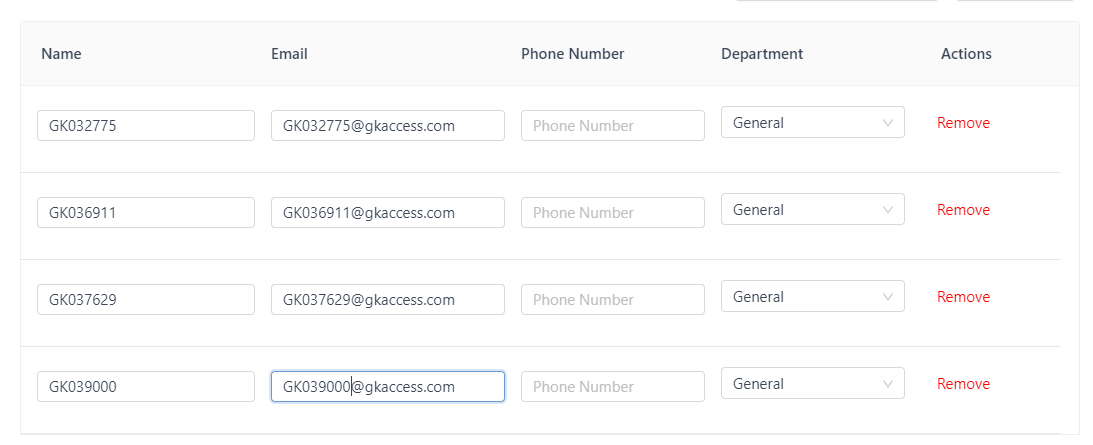This screenshot has width=1093, height=445.
Task: Click the email field GK039000@gkaccess.com
Action: click(387, 387)
